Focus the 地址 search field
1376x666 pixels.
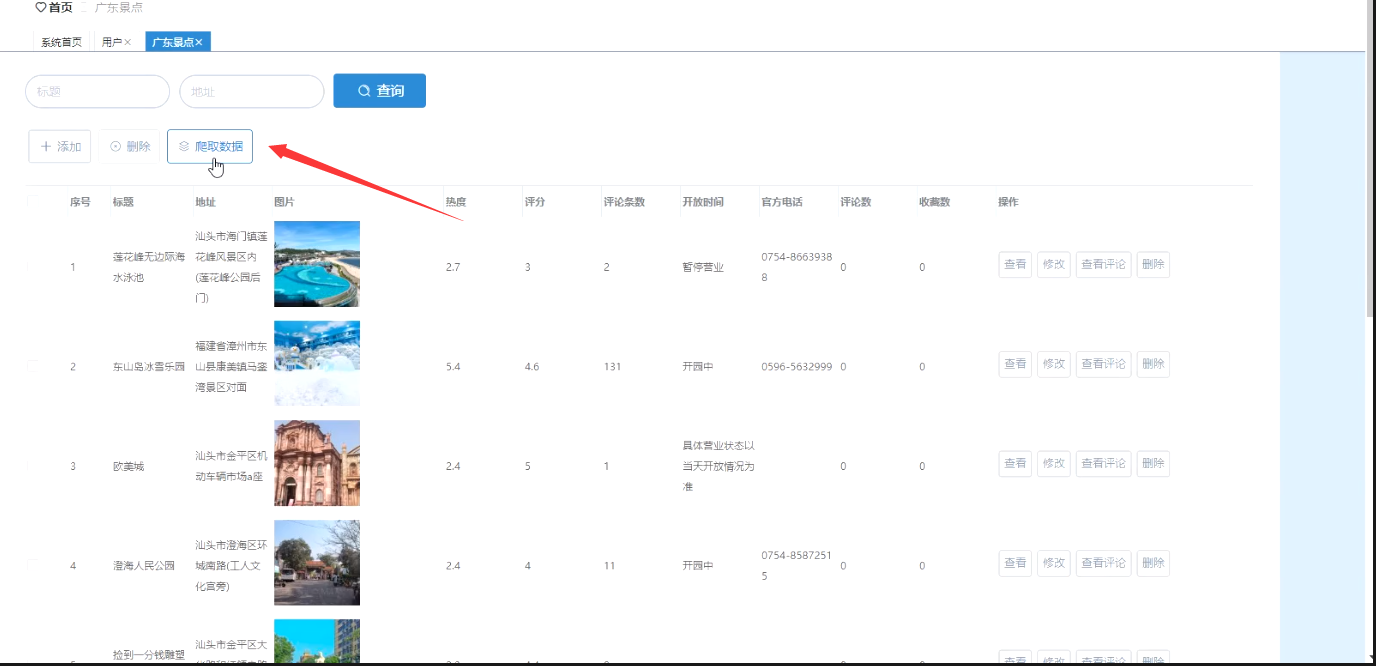(x=252, y=91)
